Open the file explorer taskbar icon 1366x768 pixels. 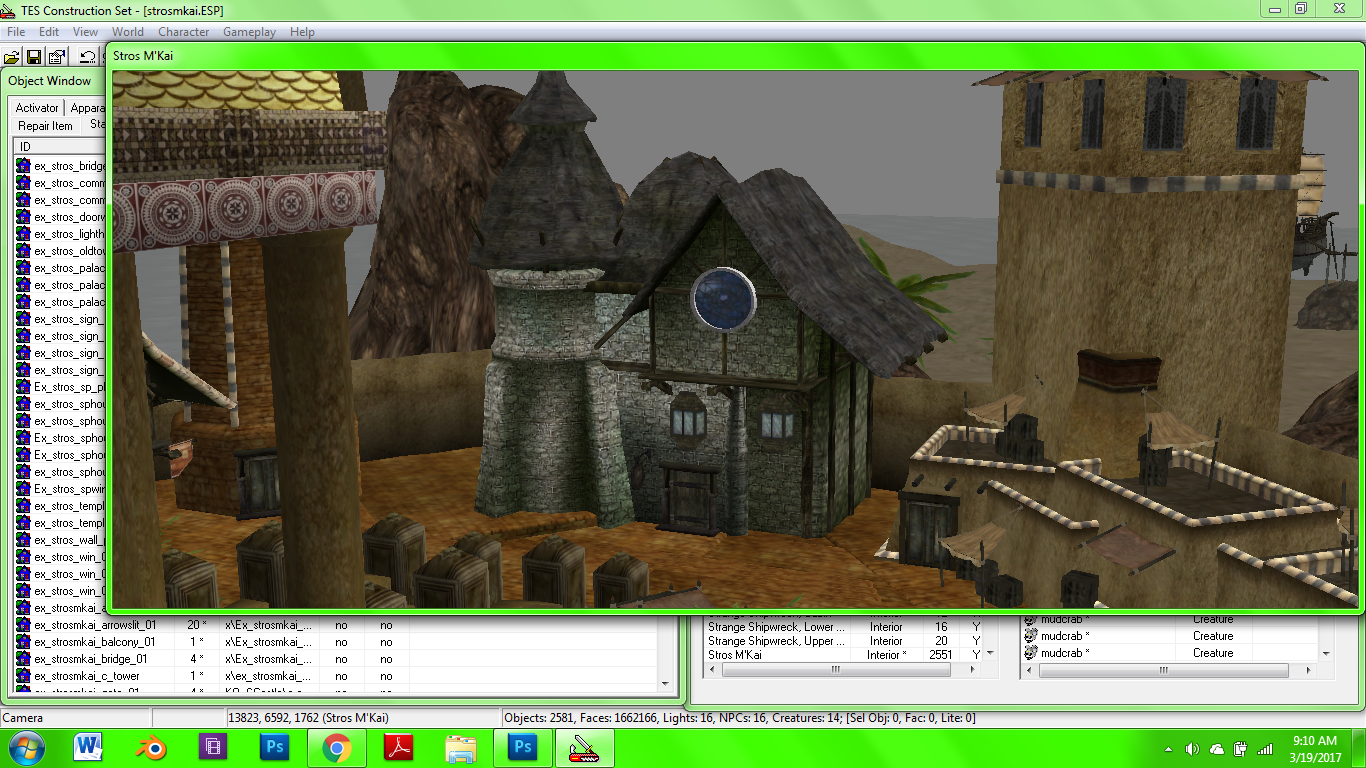click(460, 748)
